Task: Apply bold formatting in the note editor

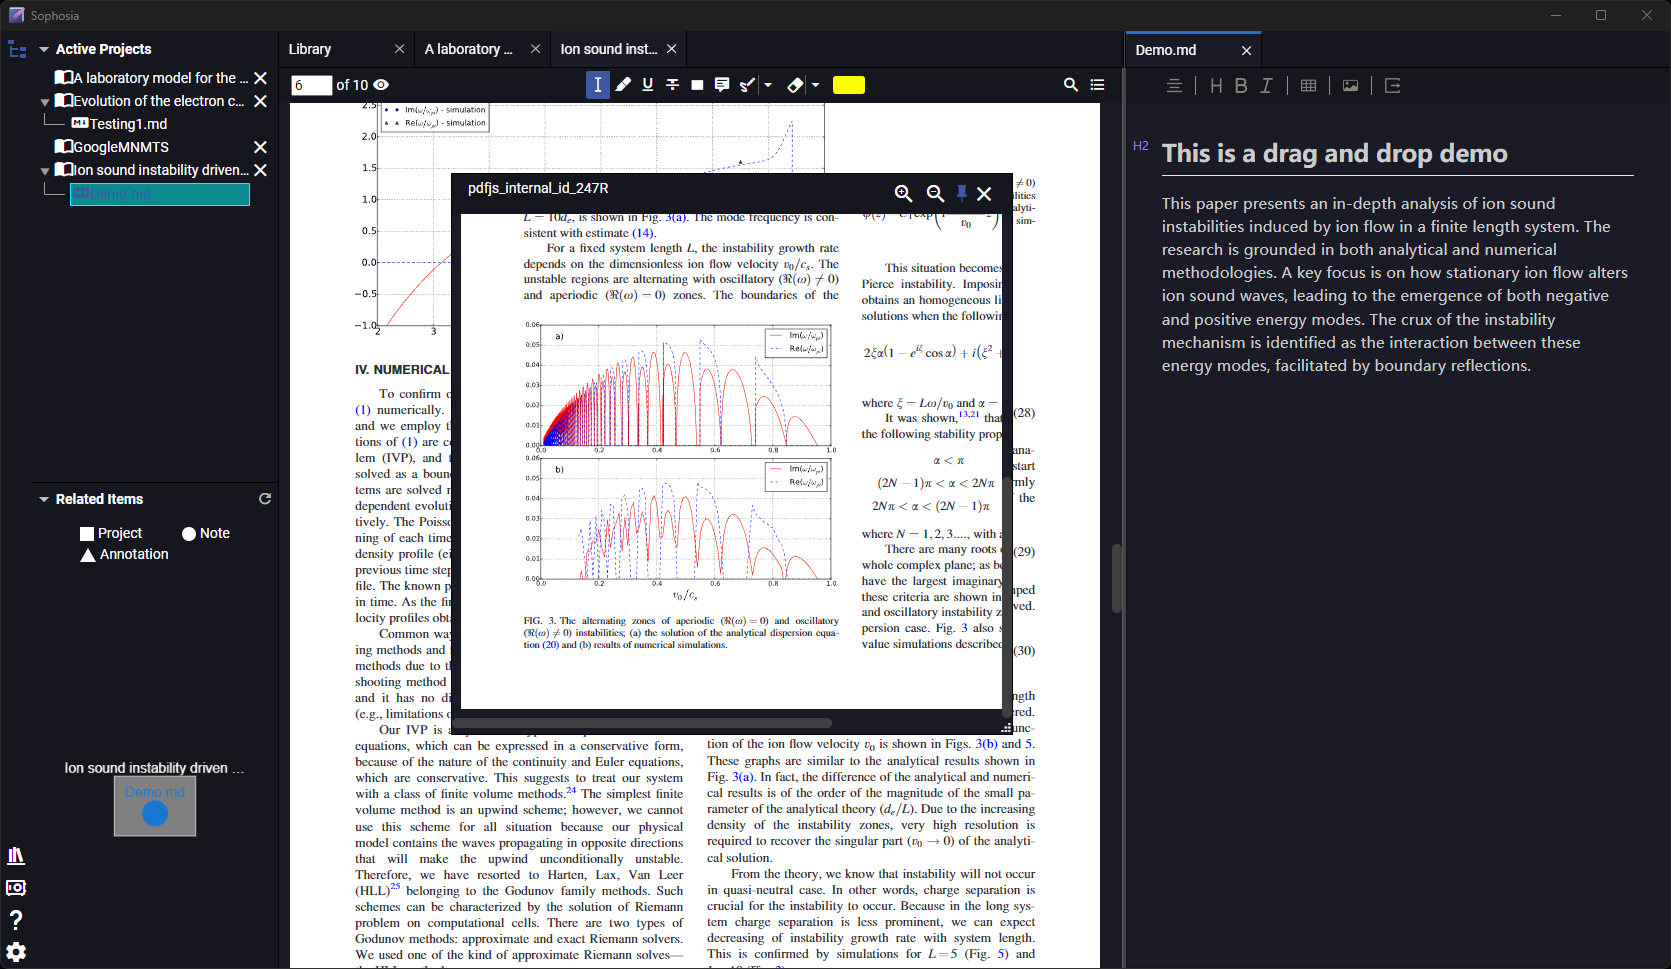Action: pos(1241,86)
